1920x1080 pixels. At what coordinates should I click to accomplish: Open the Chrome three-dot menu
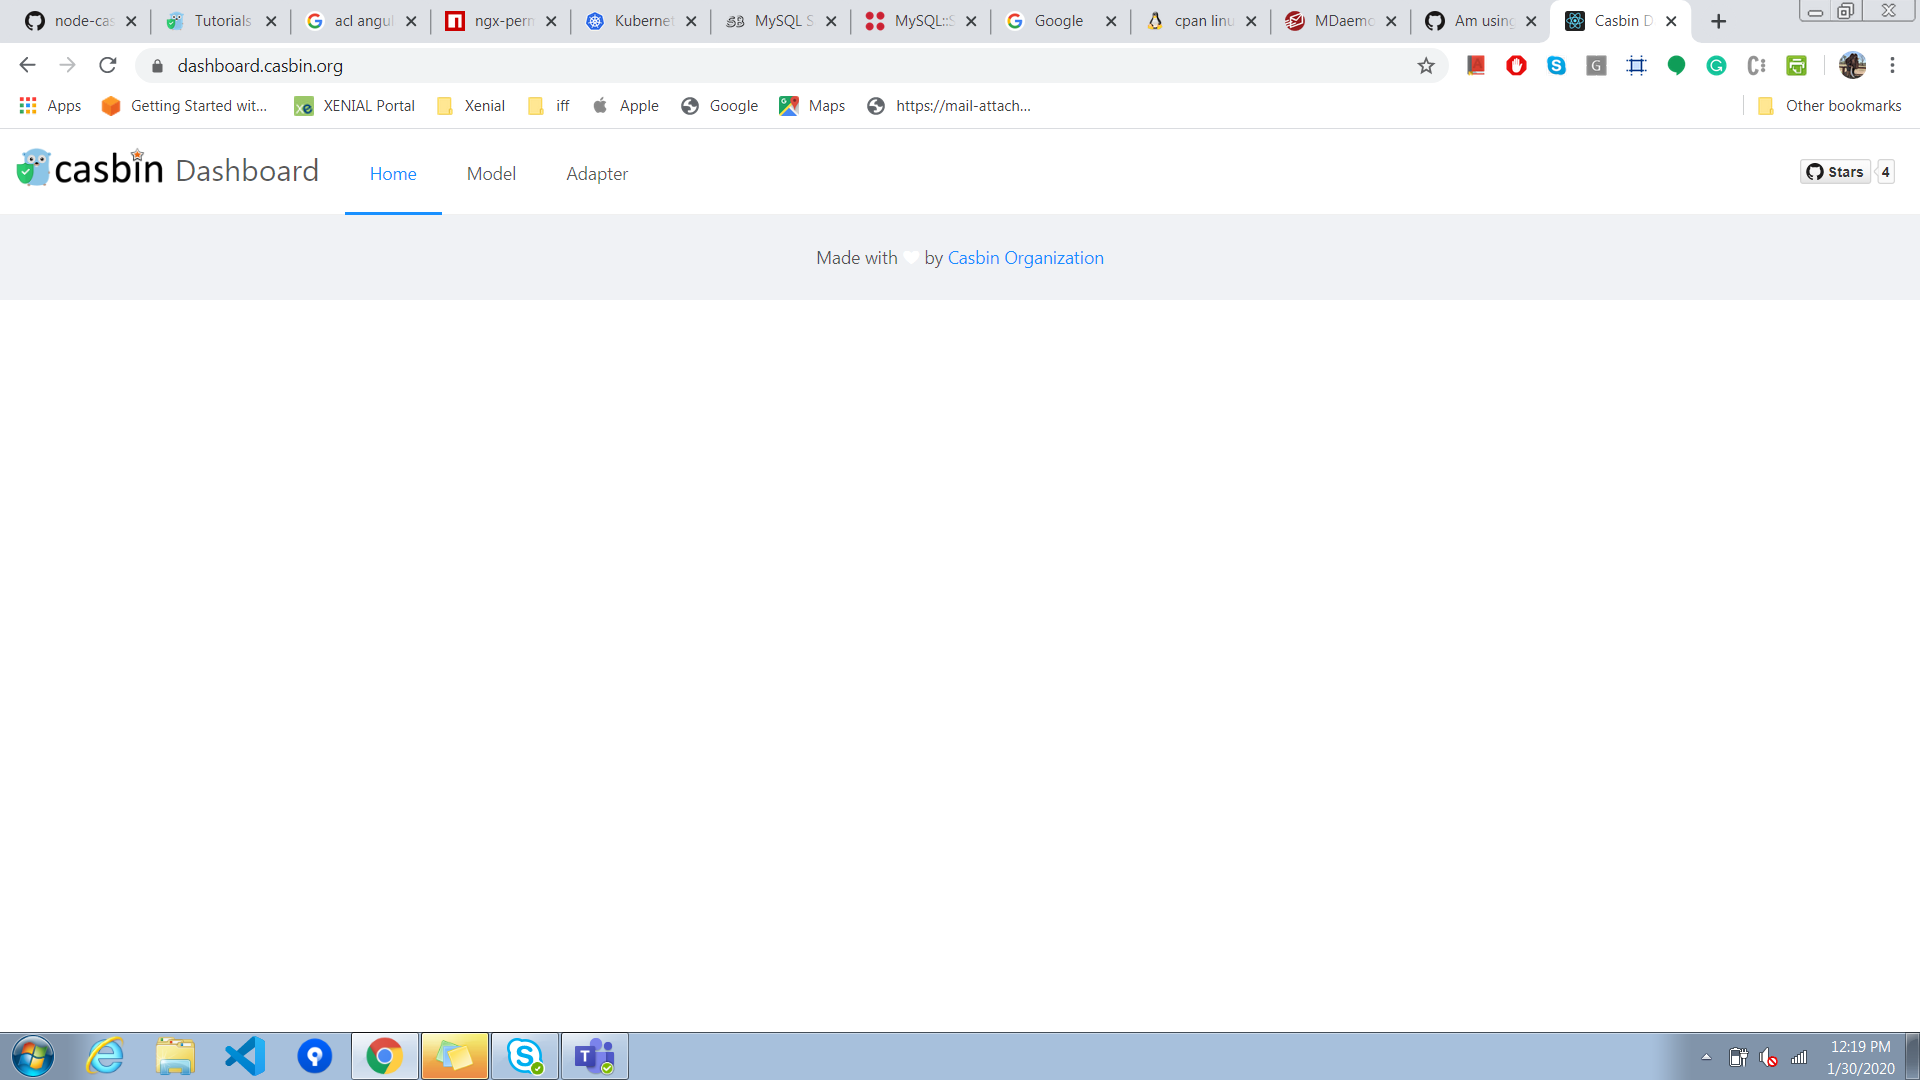[x=1892, y=65]
